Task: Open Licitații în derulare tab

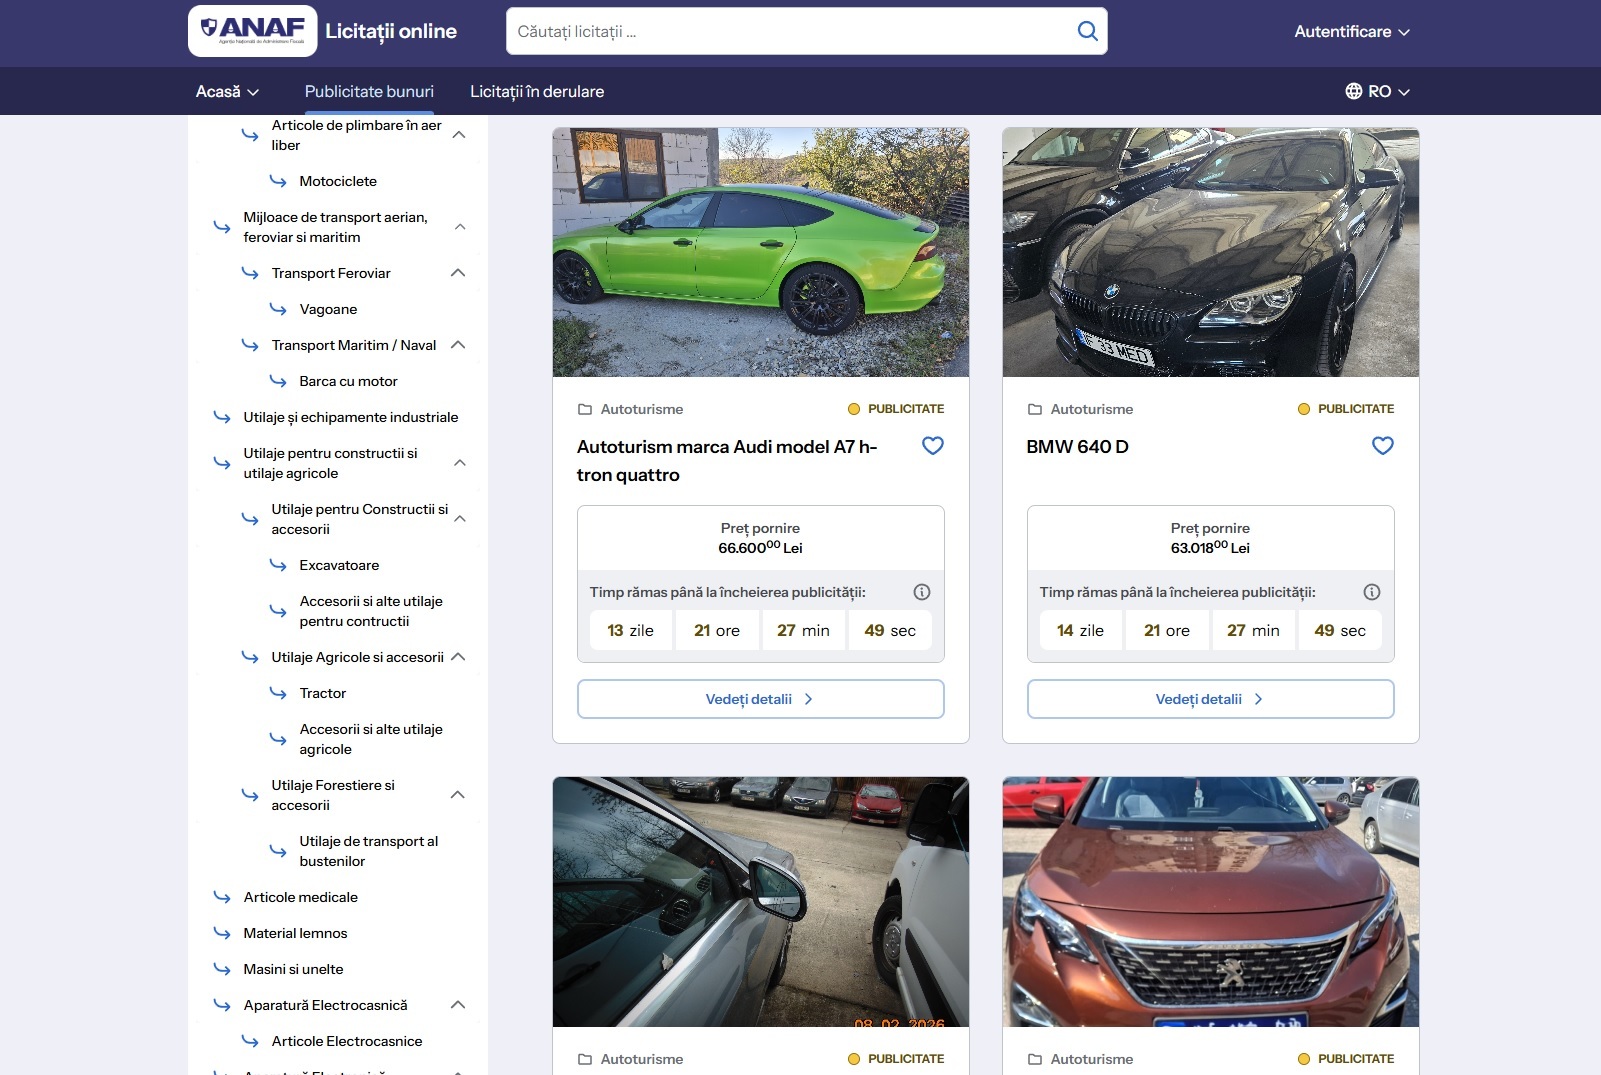Action: pos(537,91)
